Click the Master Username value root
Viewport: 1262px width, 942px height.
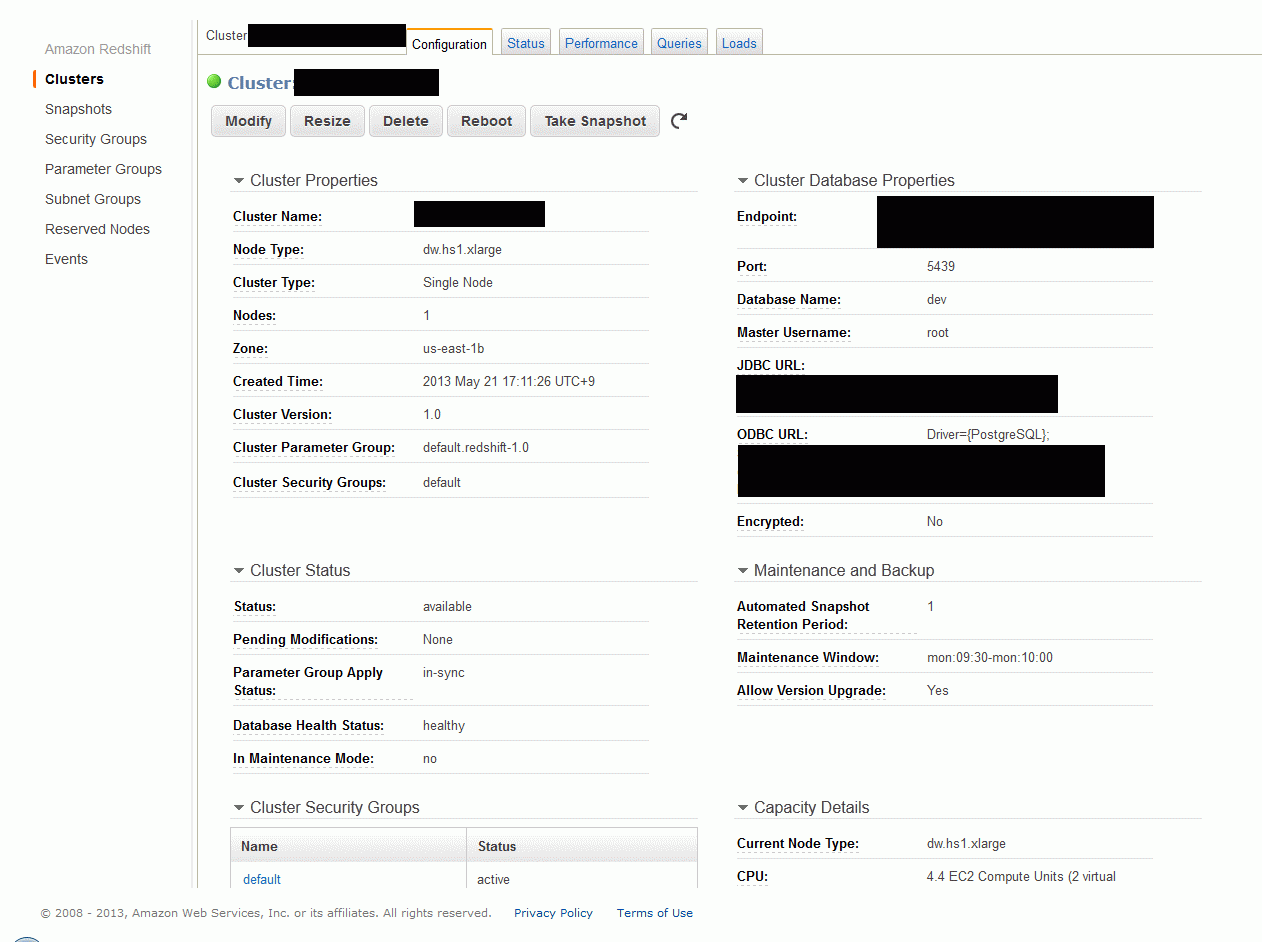(x=938, y=333)
